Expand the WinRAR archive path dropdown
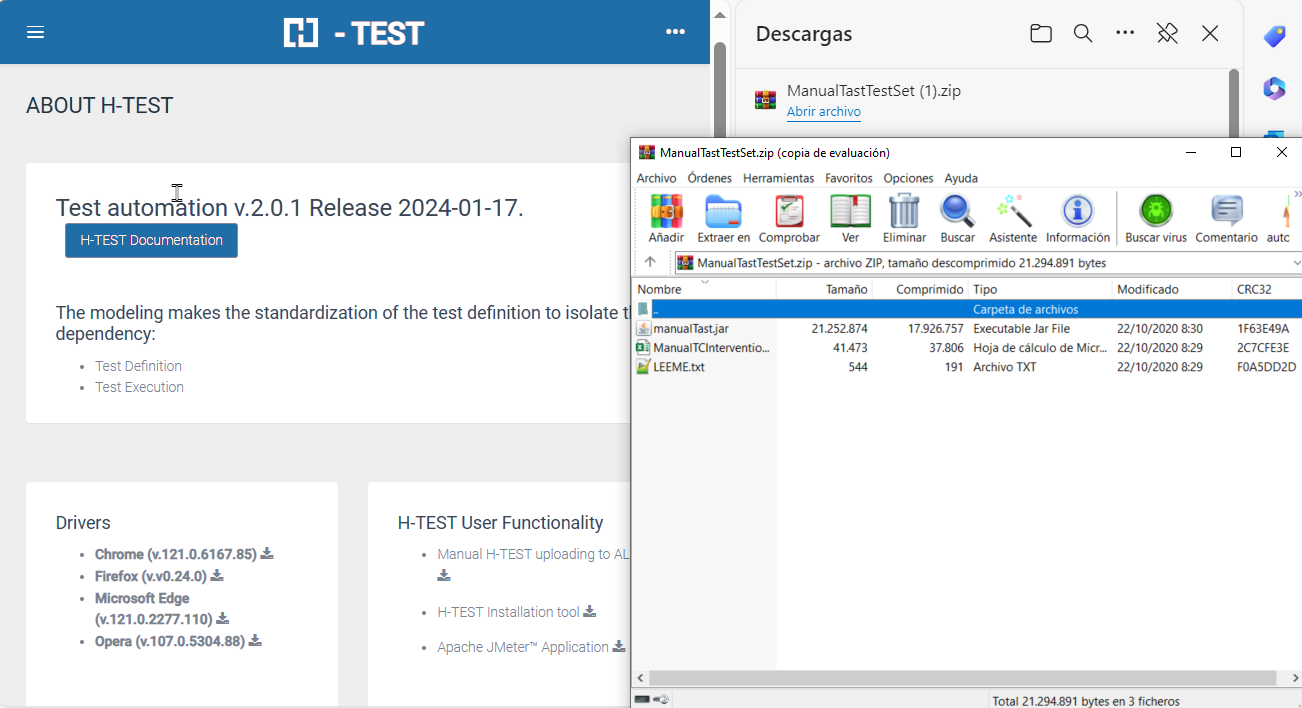The height and width of the screenshot is (708, 1302). tap(1295, 263)
